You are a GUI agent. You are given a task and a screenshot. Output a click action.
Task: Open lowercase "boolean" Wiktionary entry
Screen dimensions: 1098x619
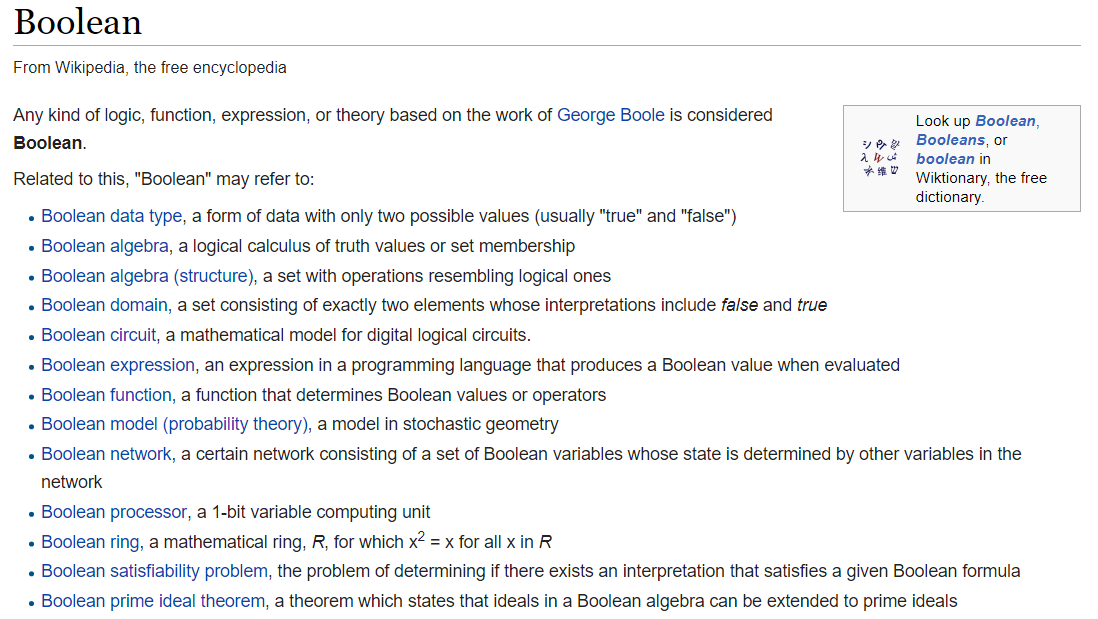coord(944,159)
